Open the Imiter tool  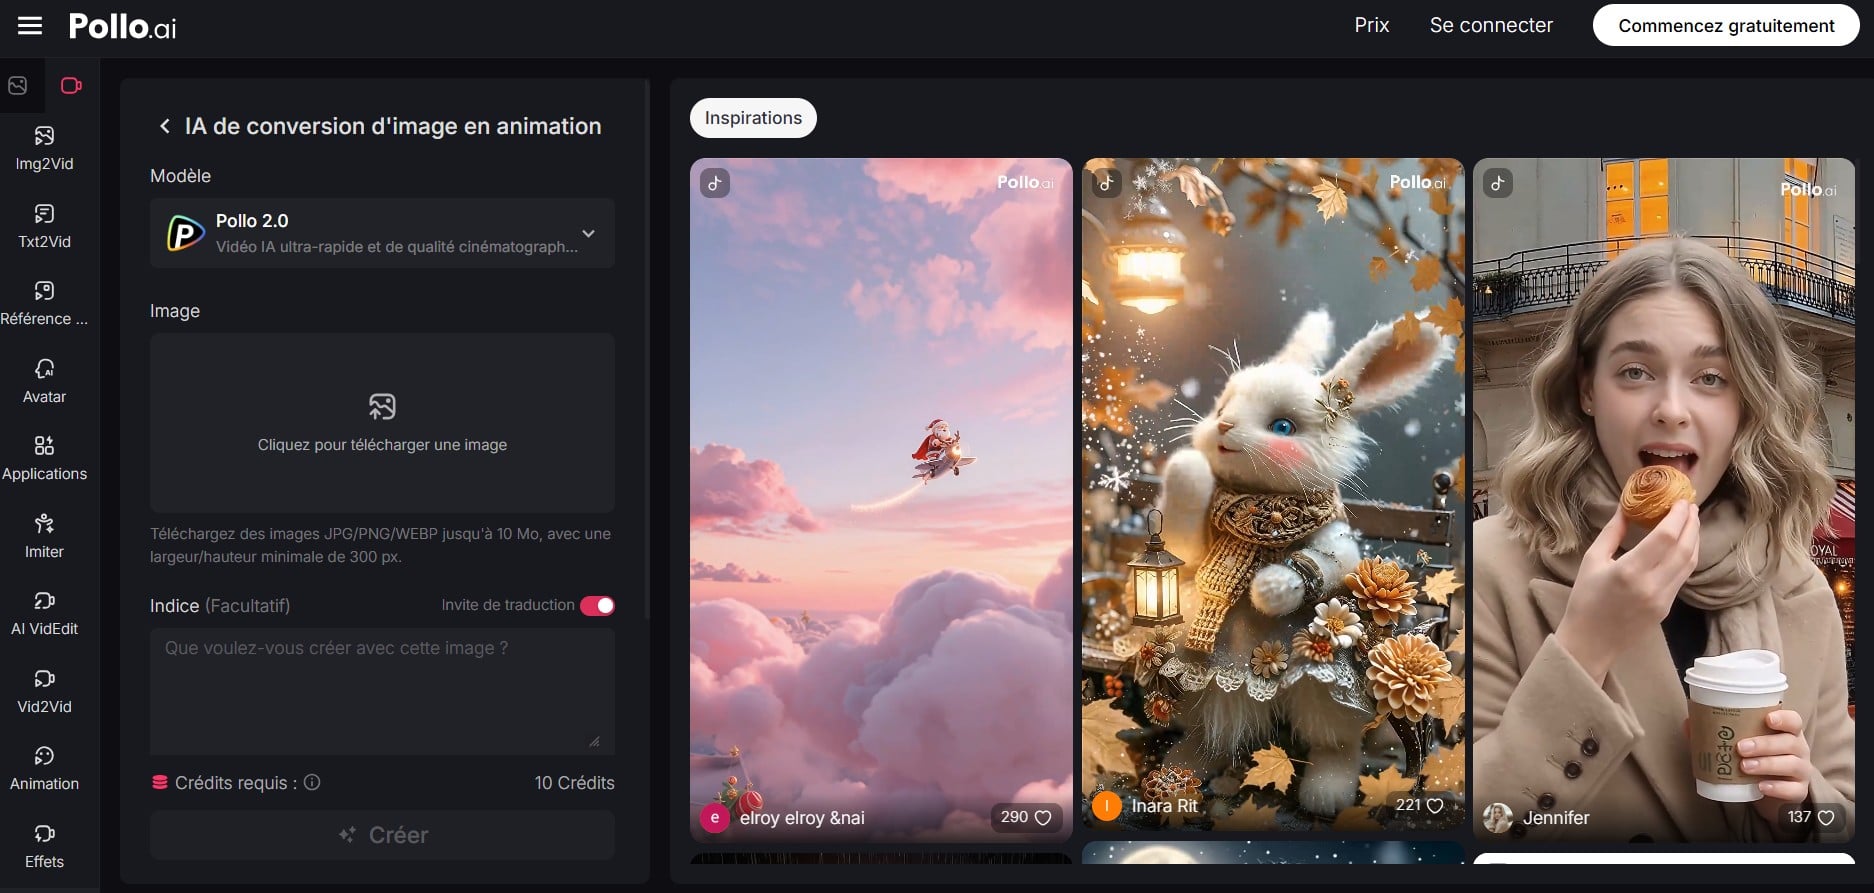click(x=44, y=536)
